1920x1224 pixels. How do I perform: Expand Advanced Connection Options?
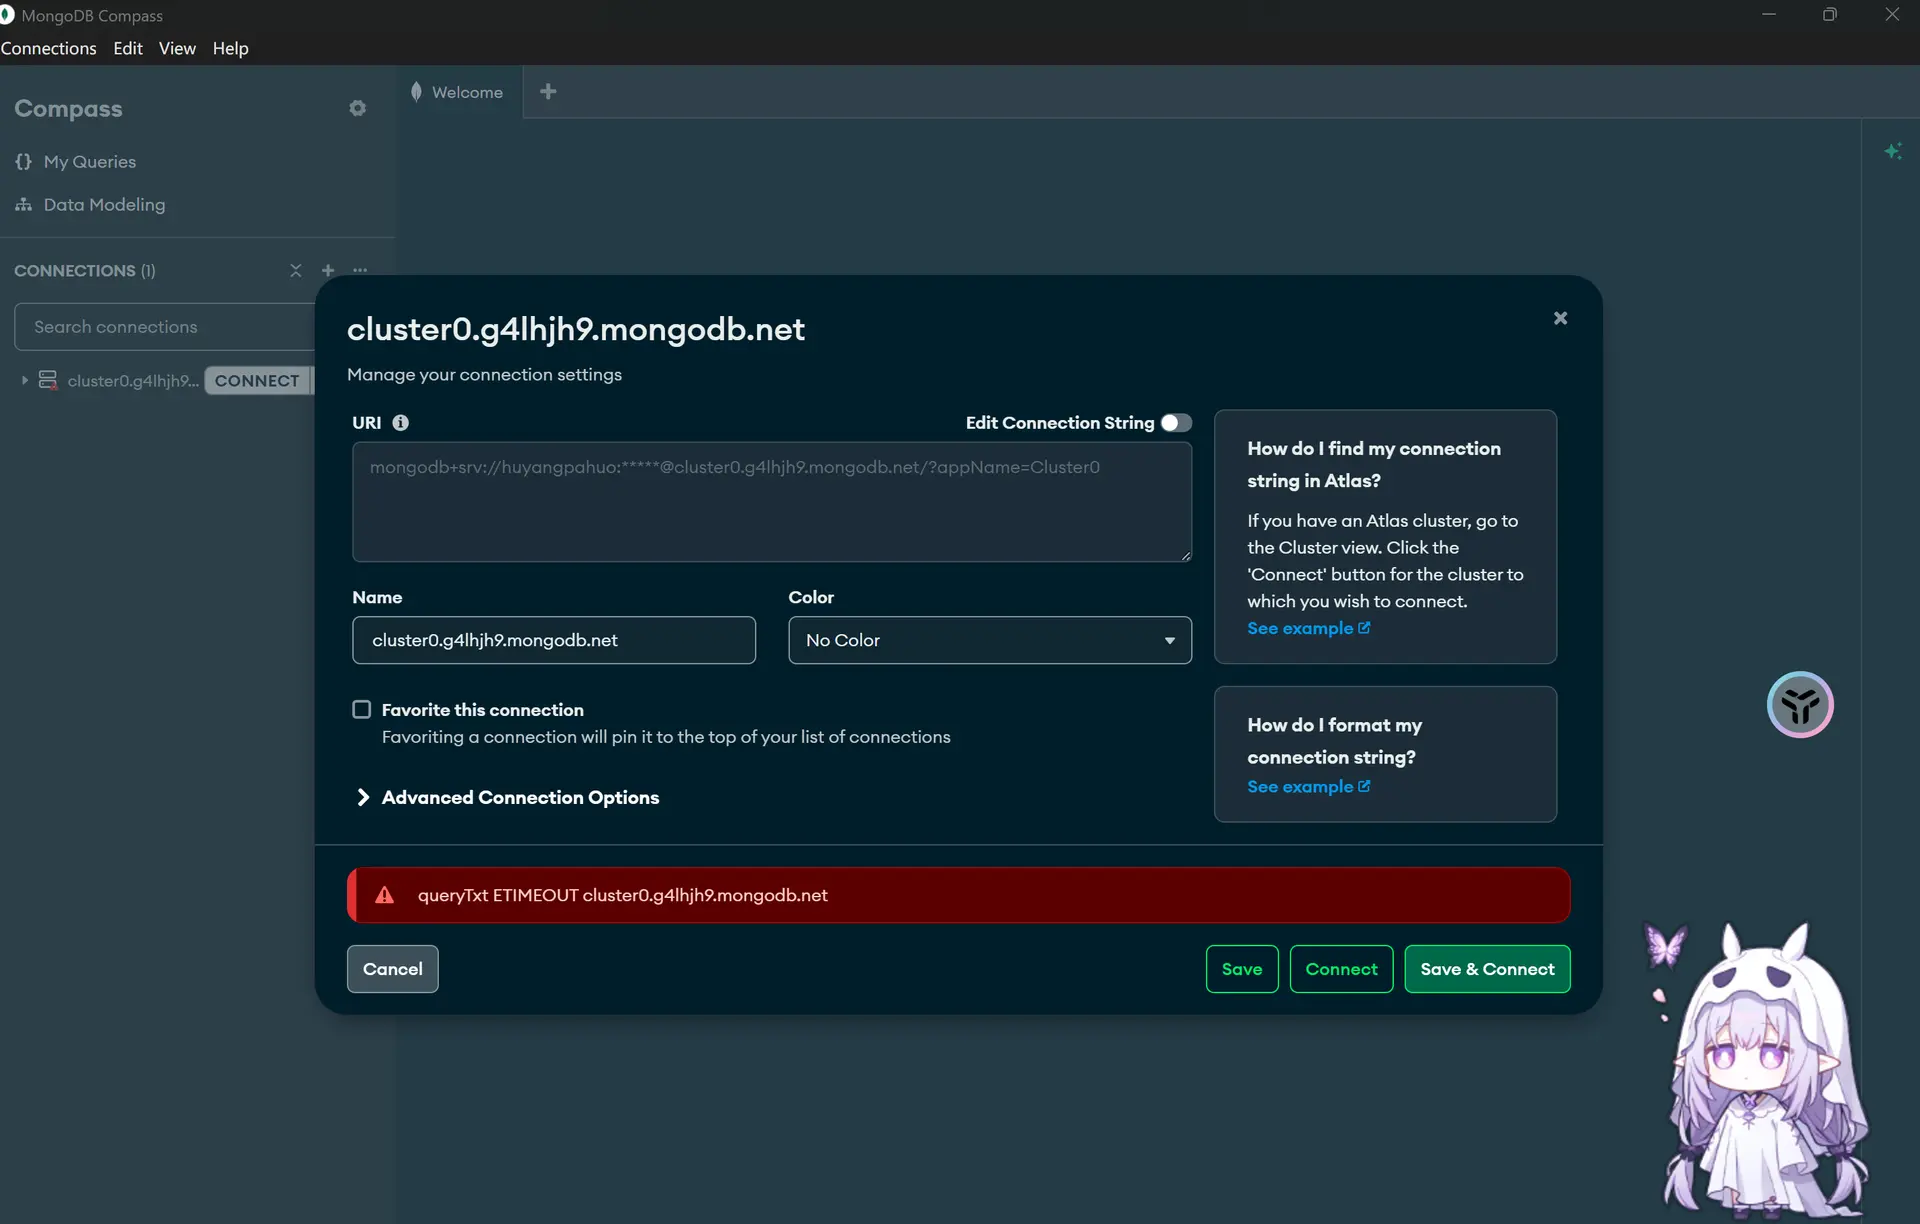tap(508, 797)
